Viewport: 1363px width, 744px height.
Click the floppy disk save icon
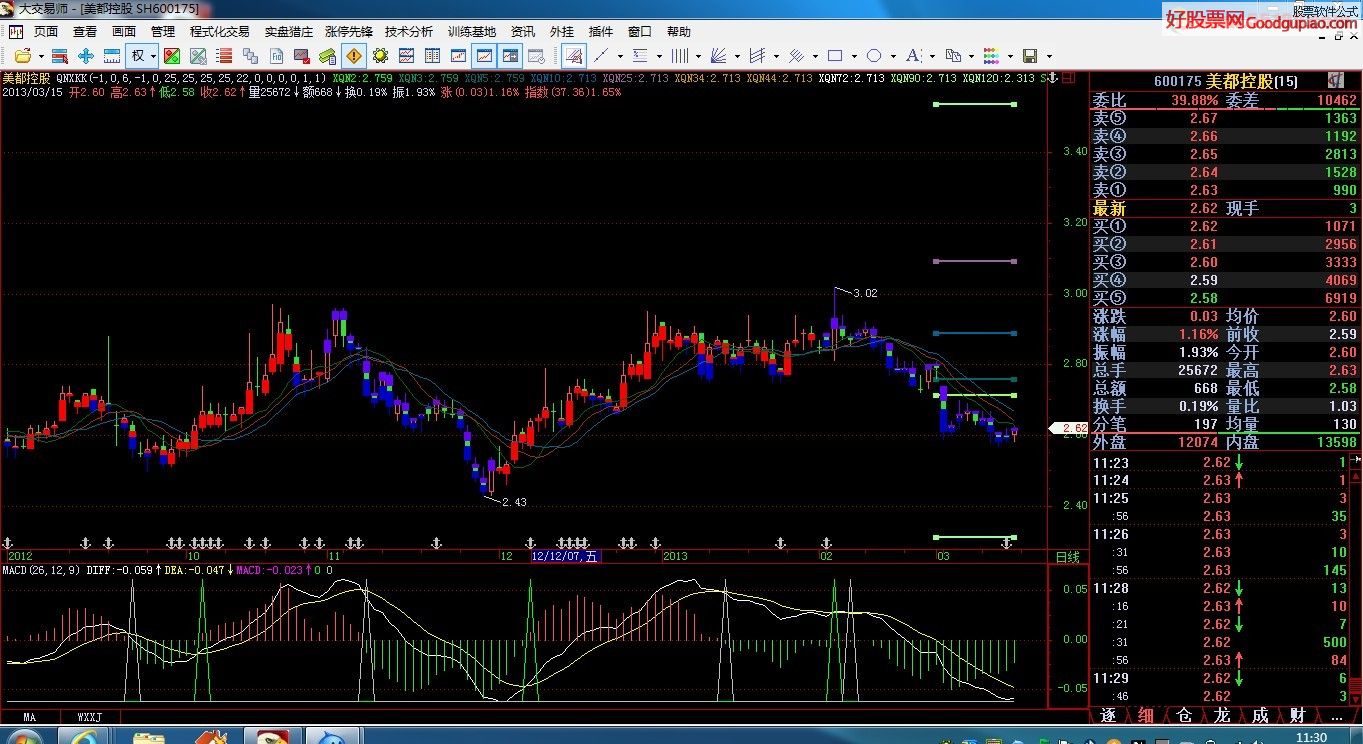point(1030,56)
